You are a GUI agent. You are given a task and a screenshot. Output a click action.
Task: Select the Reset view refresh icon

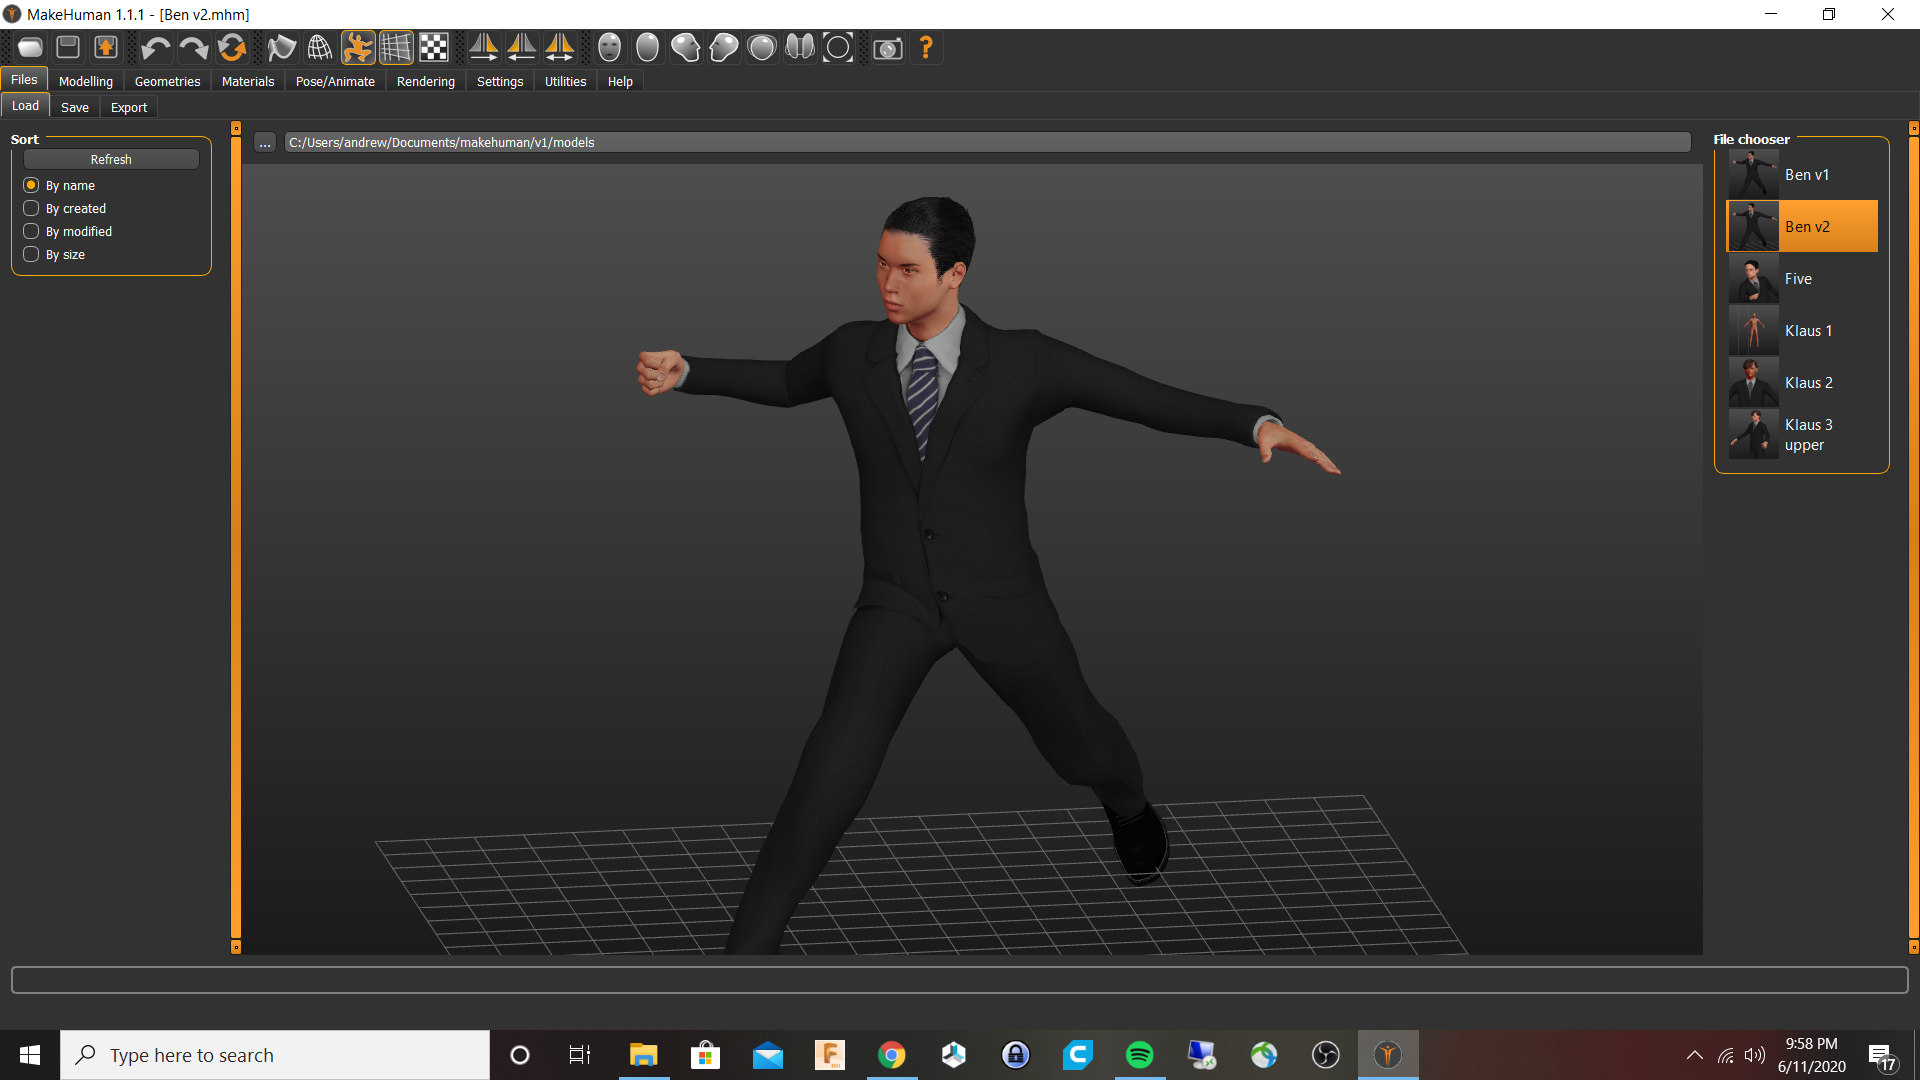pyautogui.click(x=232, y=47)
